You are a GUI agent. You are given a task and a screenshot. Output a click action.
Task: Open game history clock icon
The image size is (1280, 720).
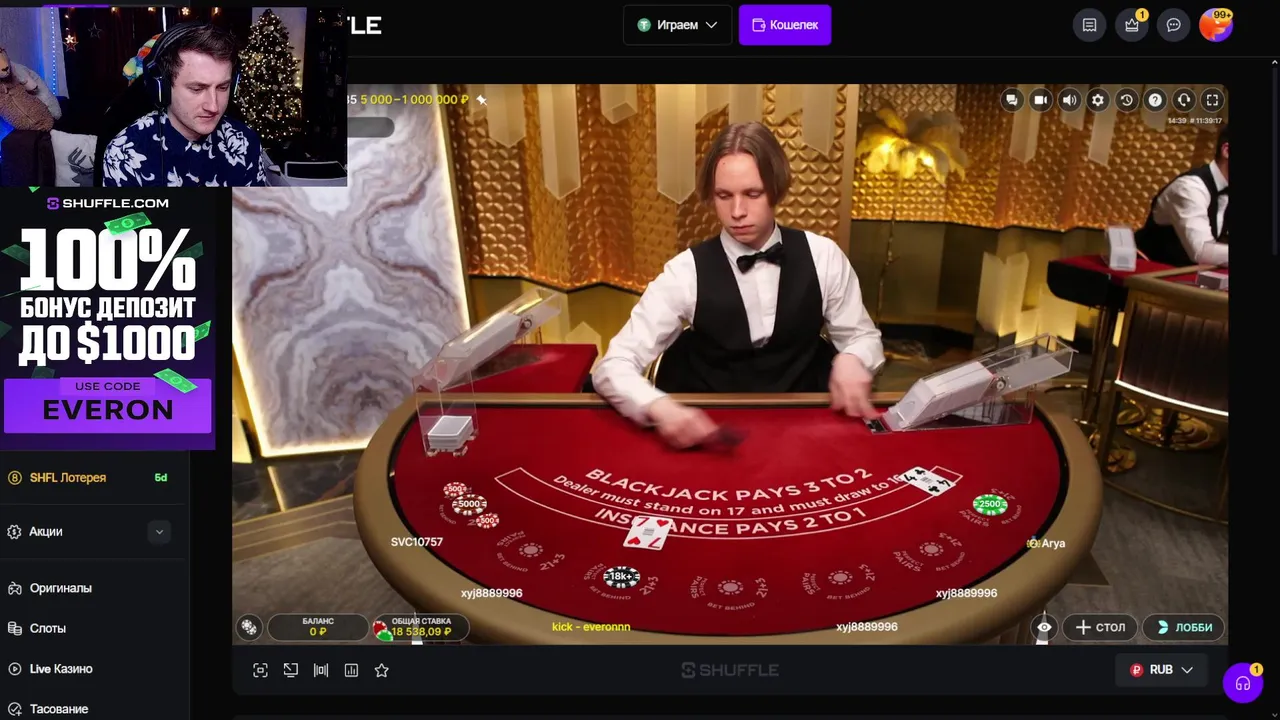click(1127, 100)
